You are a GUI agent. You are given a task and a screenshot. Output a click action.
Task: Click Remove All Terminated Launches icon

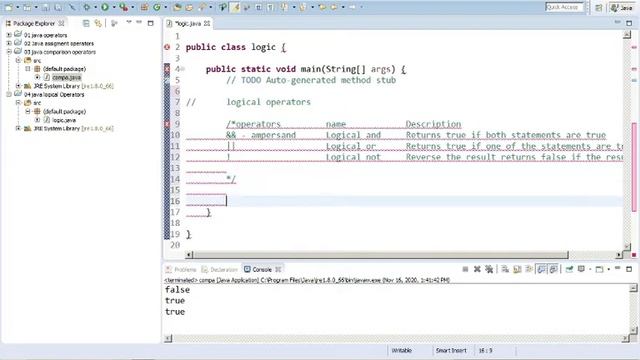(x=489, y=269)
